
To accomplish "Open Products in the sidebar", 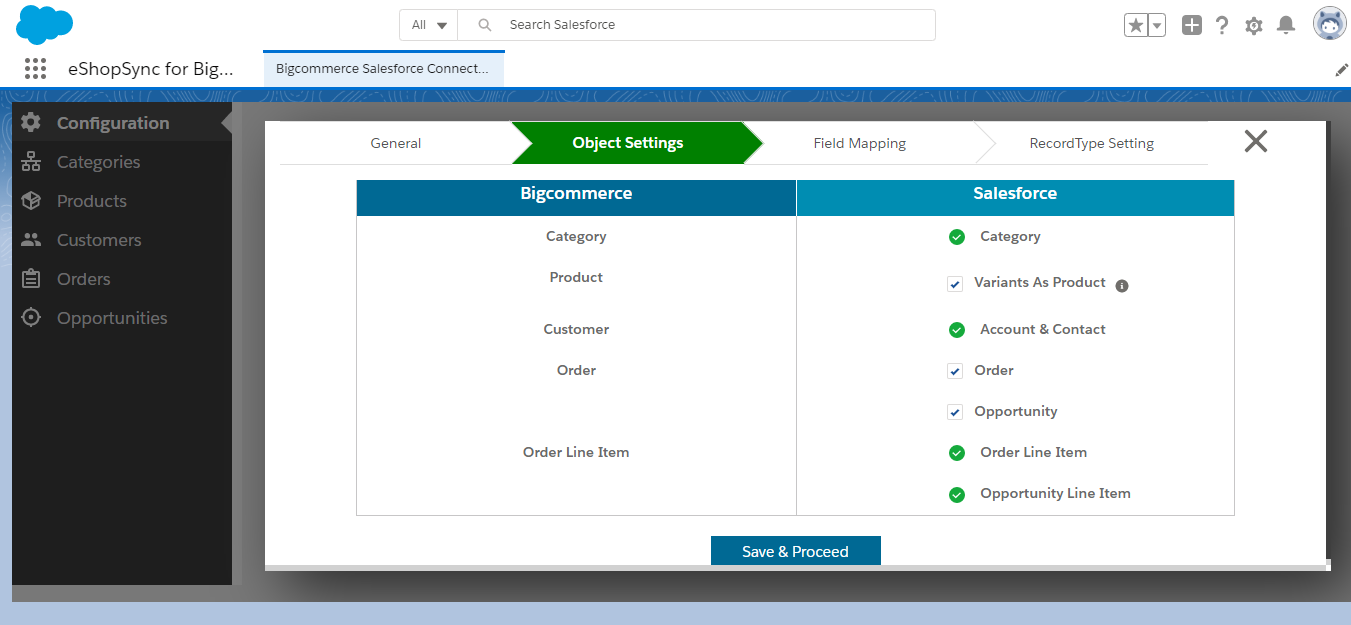I will click(91, 201).
